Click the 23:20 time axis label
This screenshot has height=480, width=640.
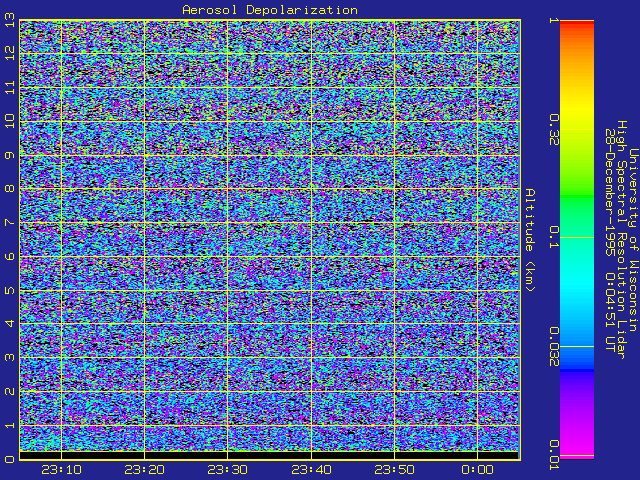(x=144, y=470)
